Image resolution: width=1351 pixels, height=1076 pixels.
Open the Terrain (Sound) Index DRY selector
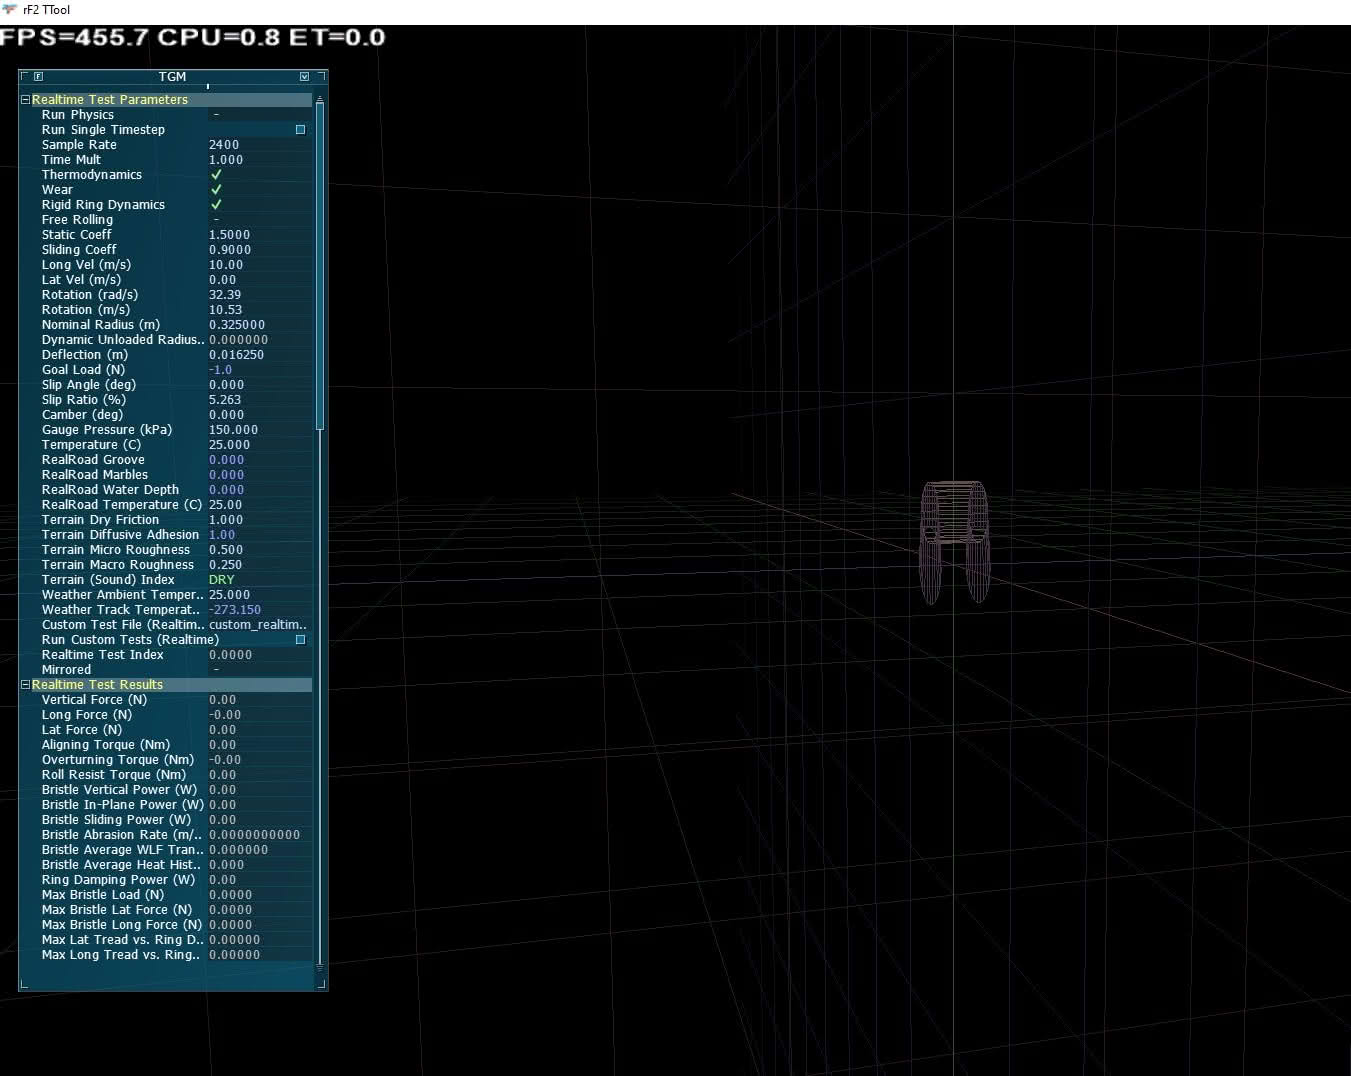tap(221, 579)
